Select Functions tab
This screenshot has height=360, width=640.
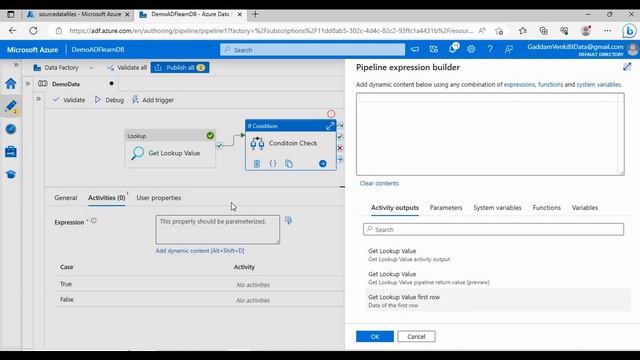tap(547, 208)
